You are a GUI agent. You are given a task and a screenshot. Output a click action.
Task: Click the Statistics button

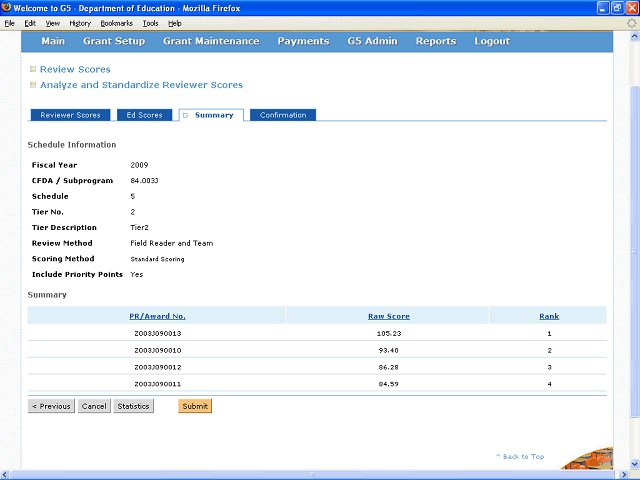tap(133, 406)
